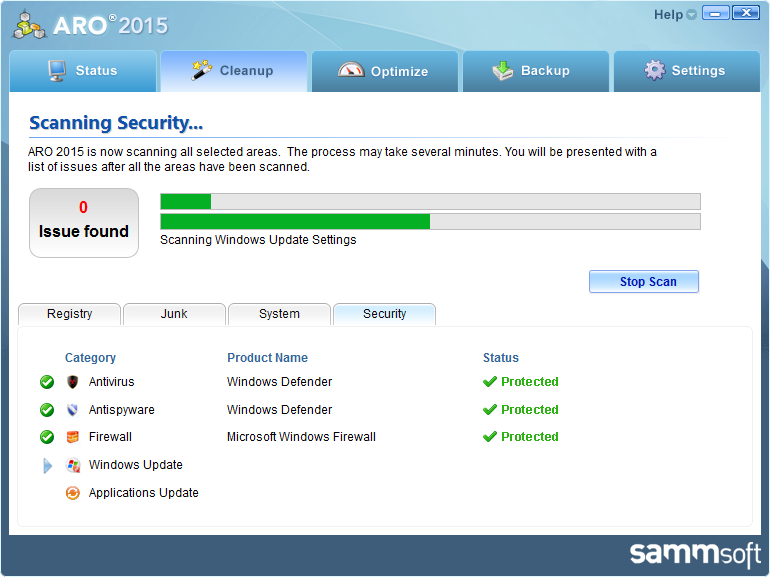Click the Applications Update orange icon
Image resolution: width=770 pixels, height=577 pixels.
72,493
